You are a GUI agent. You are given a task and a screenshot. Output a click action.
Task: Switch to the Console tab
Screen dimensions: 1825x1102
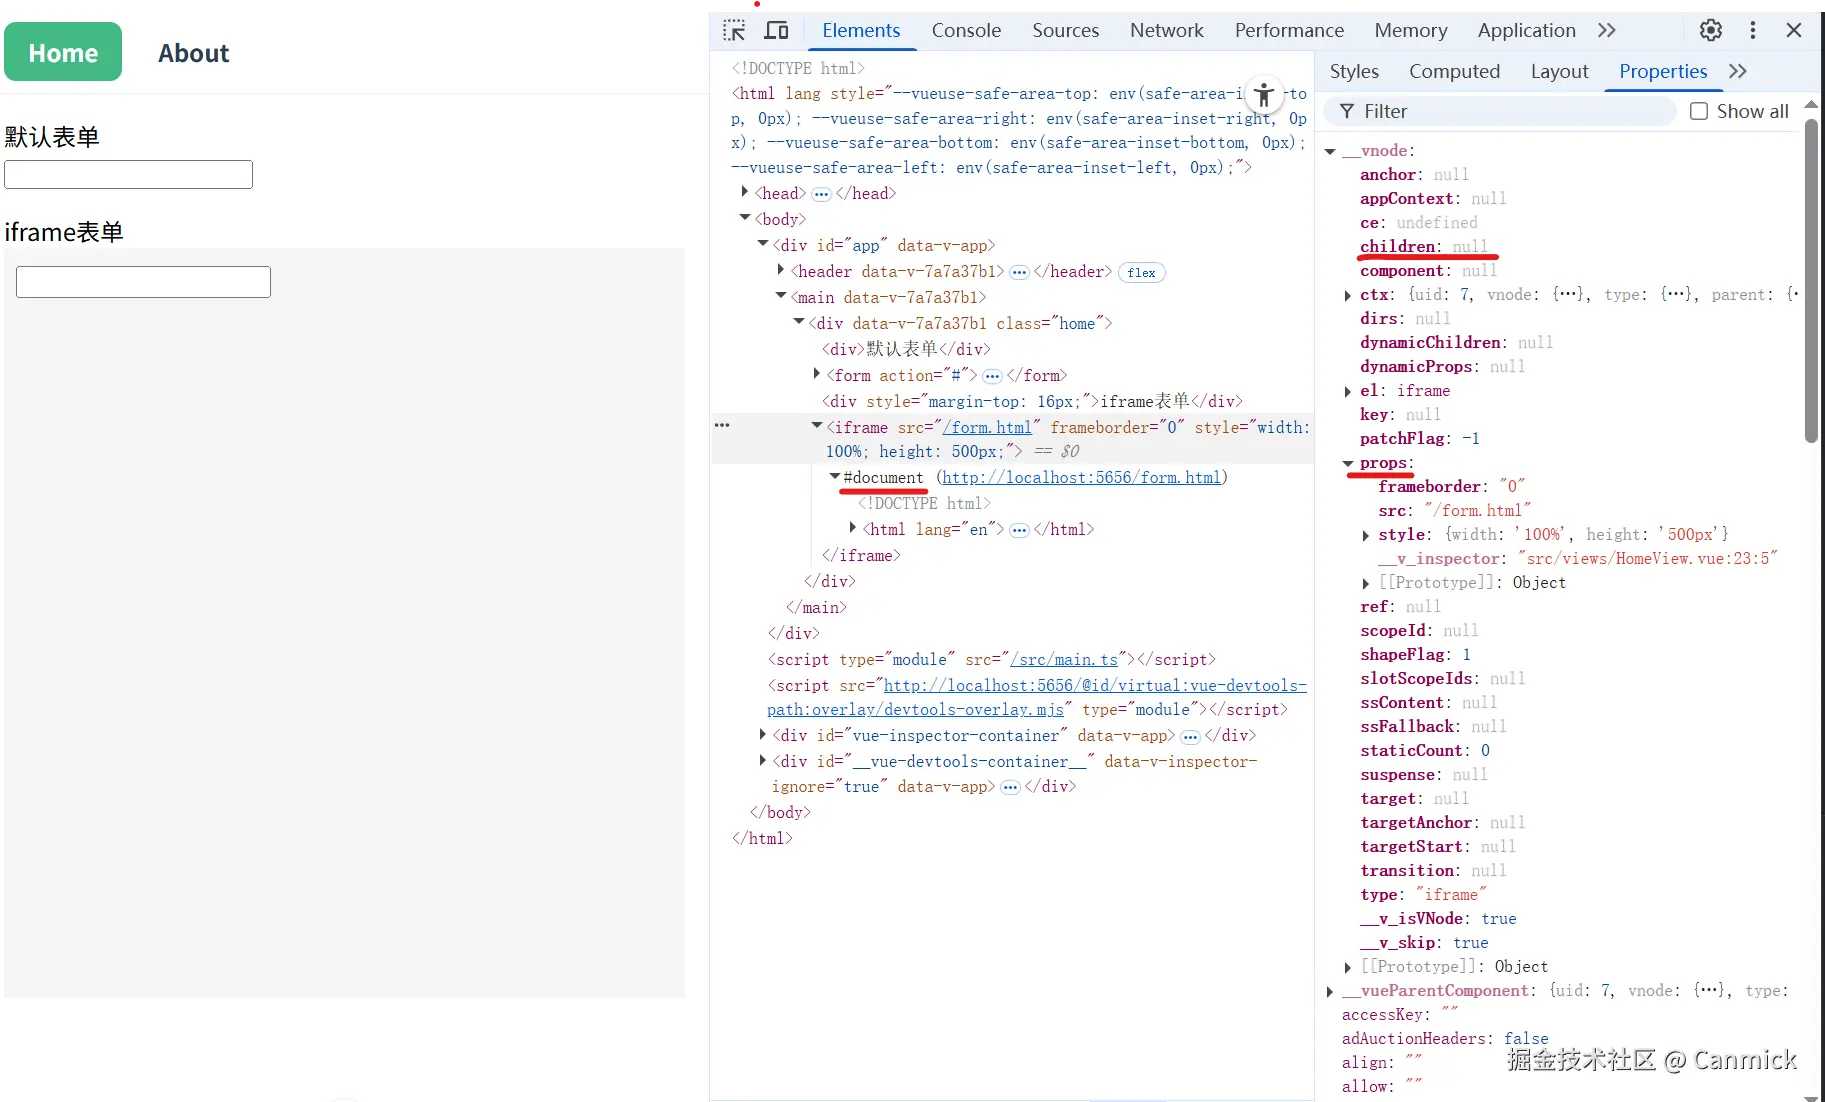point(965,30)
